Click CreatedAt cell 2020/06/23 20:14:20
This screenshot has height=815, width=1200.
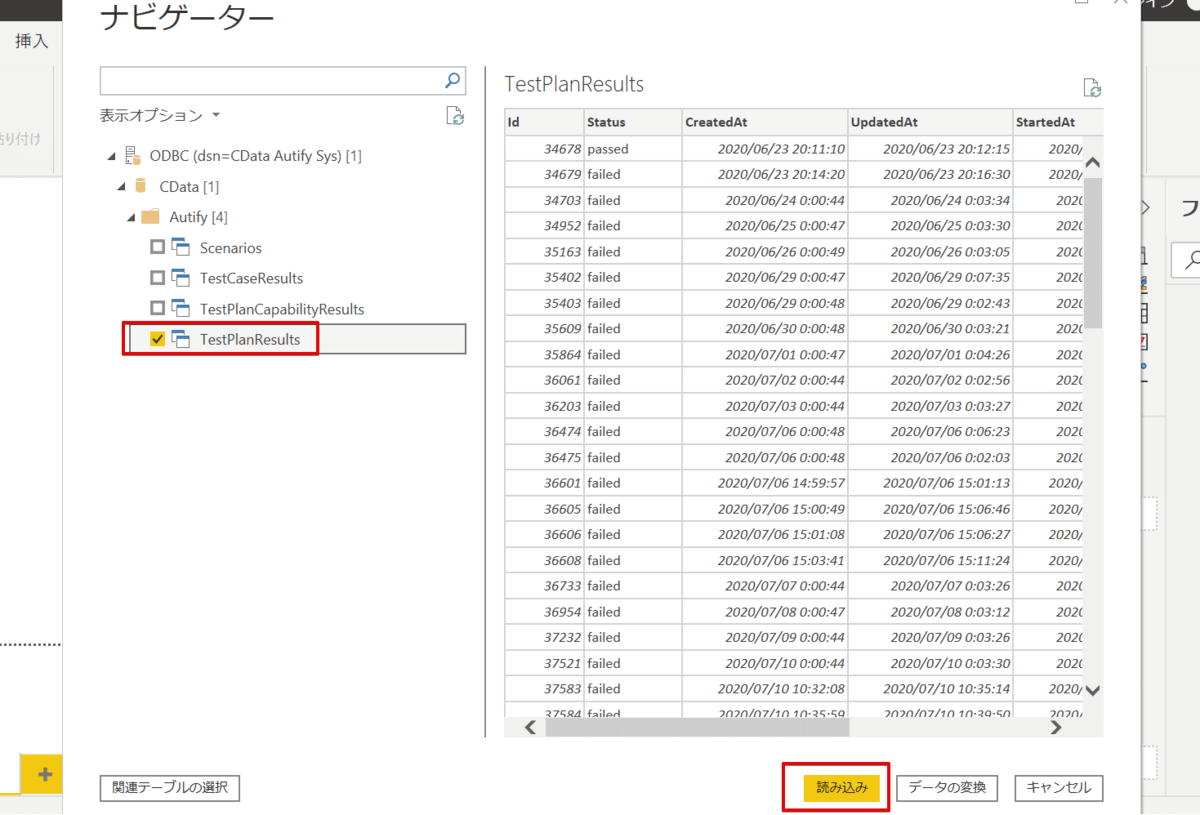tap(764, 174)
